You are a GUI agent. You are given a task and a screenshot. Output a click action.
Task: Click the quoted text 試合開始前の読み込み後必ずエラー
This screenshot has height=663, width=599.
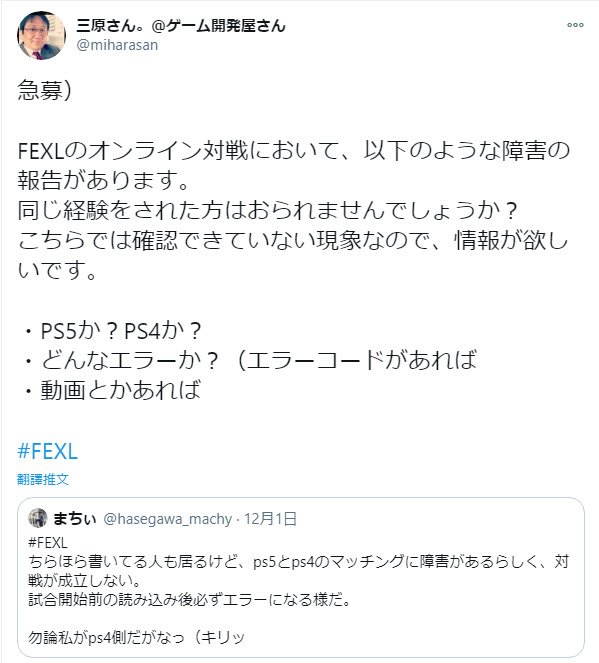click(148, 600)
